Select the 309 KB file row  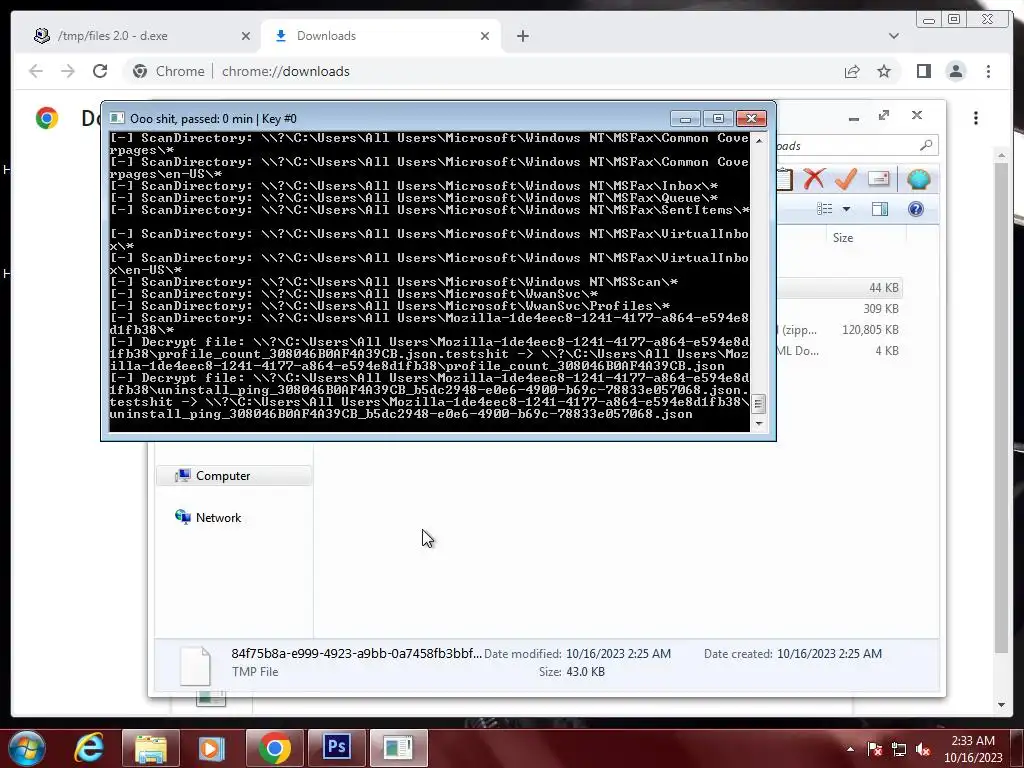839,309
